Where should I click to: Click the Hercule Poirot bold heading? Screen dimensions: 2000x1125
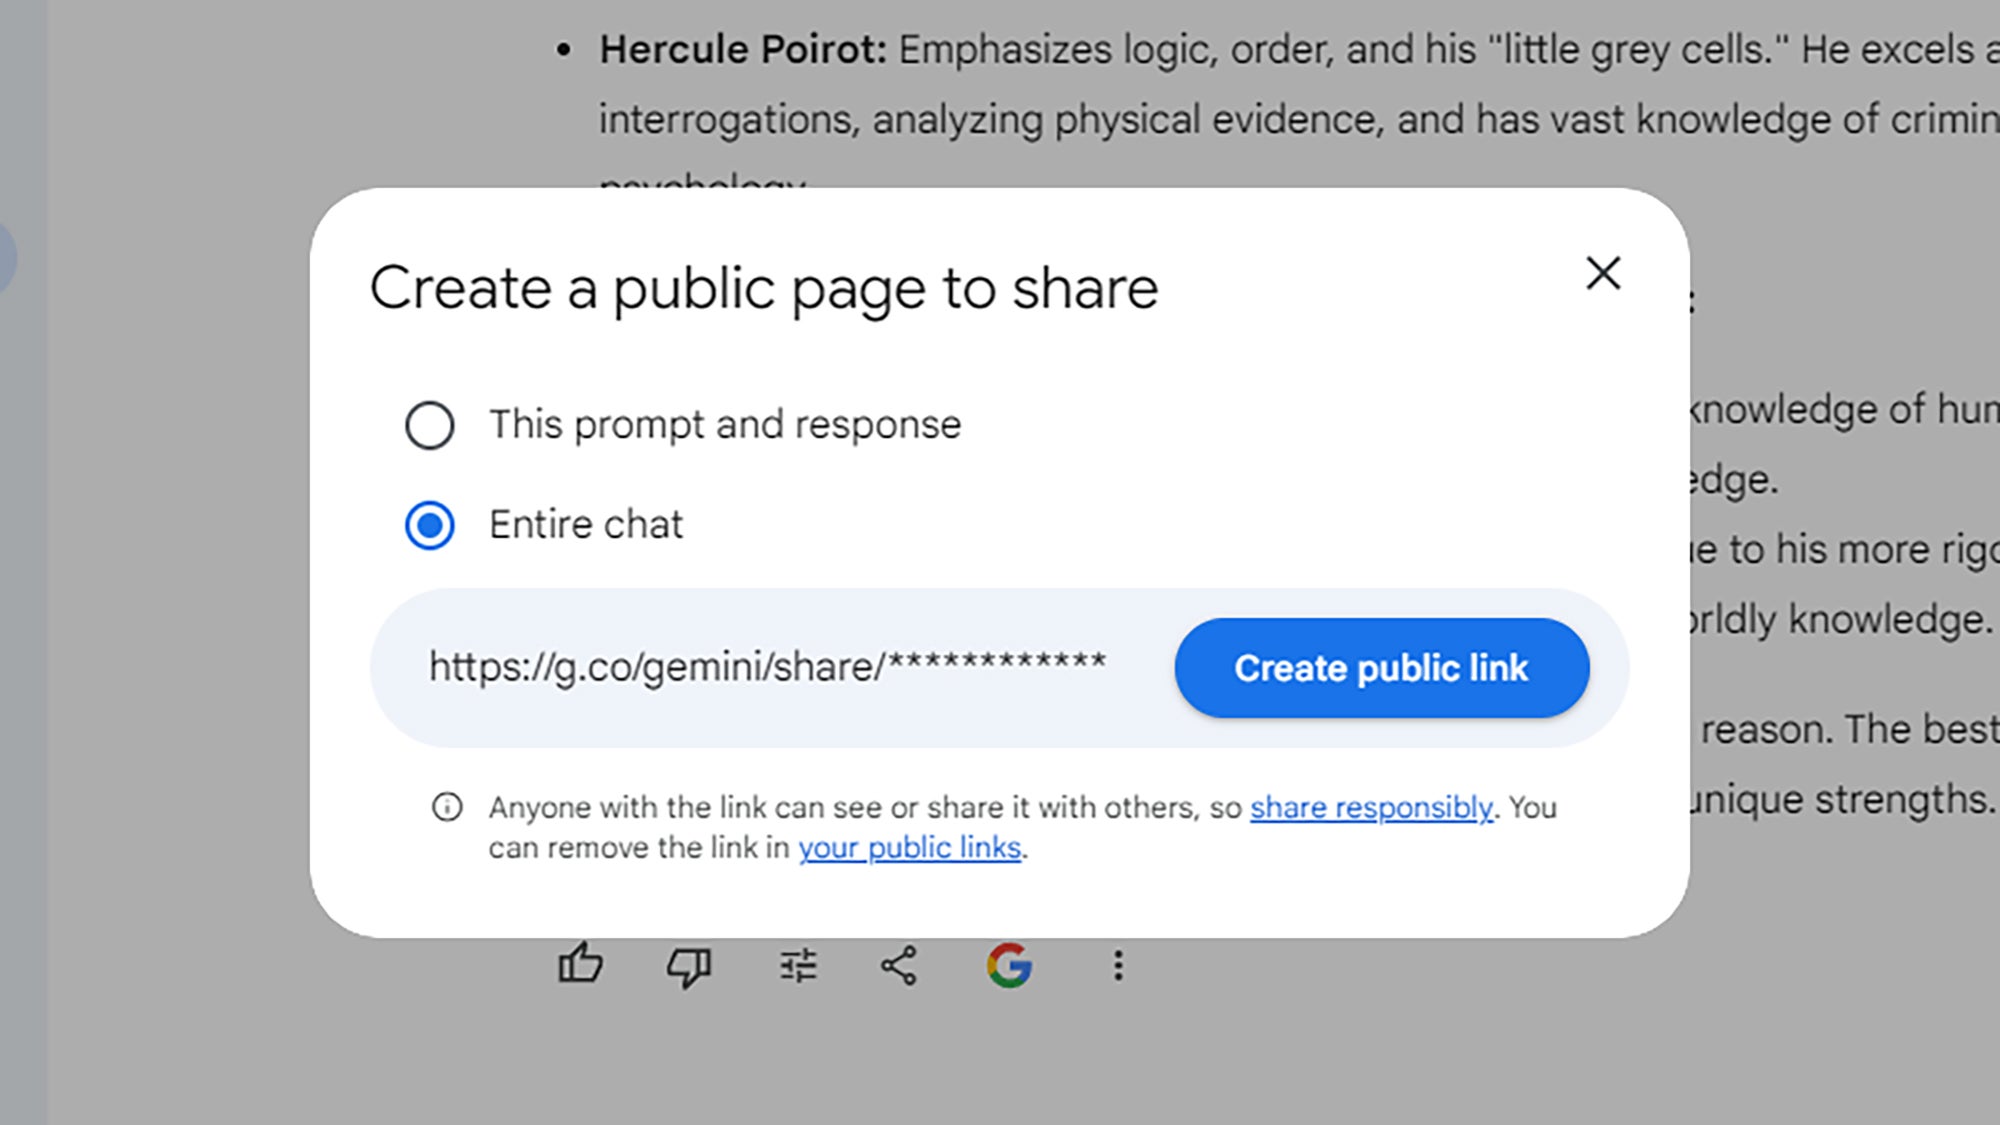(x=742, y=50)
